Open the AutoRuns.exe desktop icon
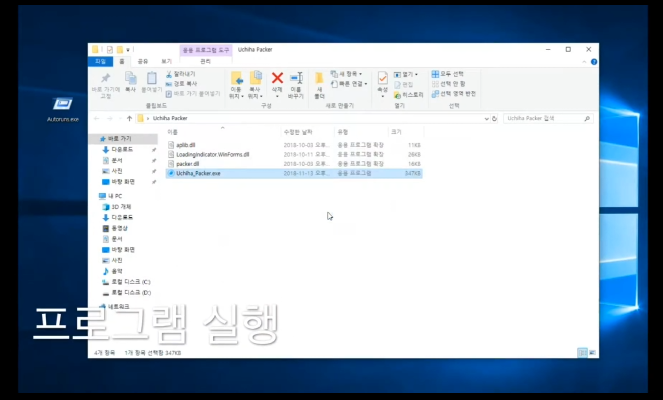Screen dimensions: 663x400 click(x=62, y=106)
